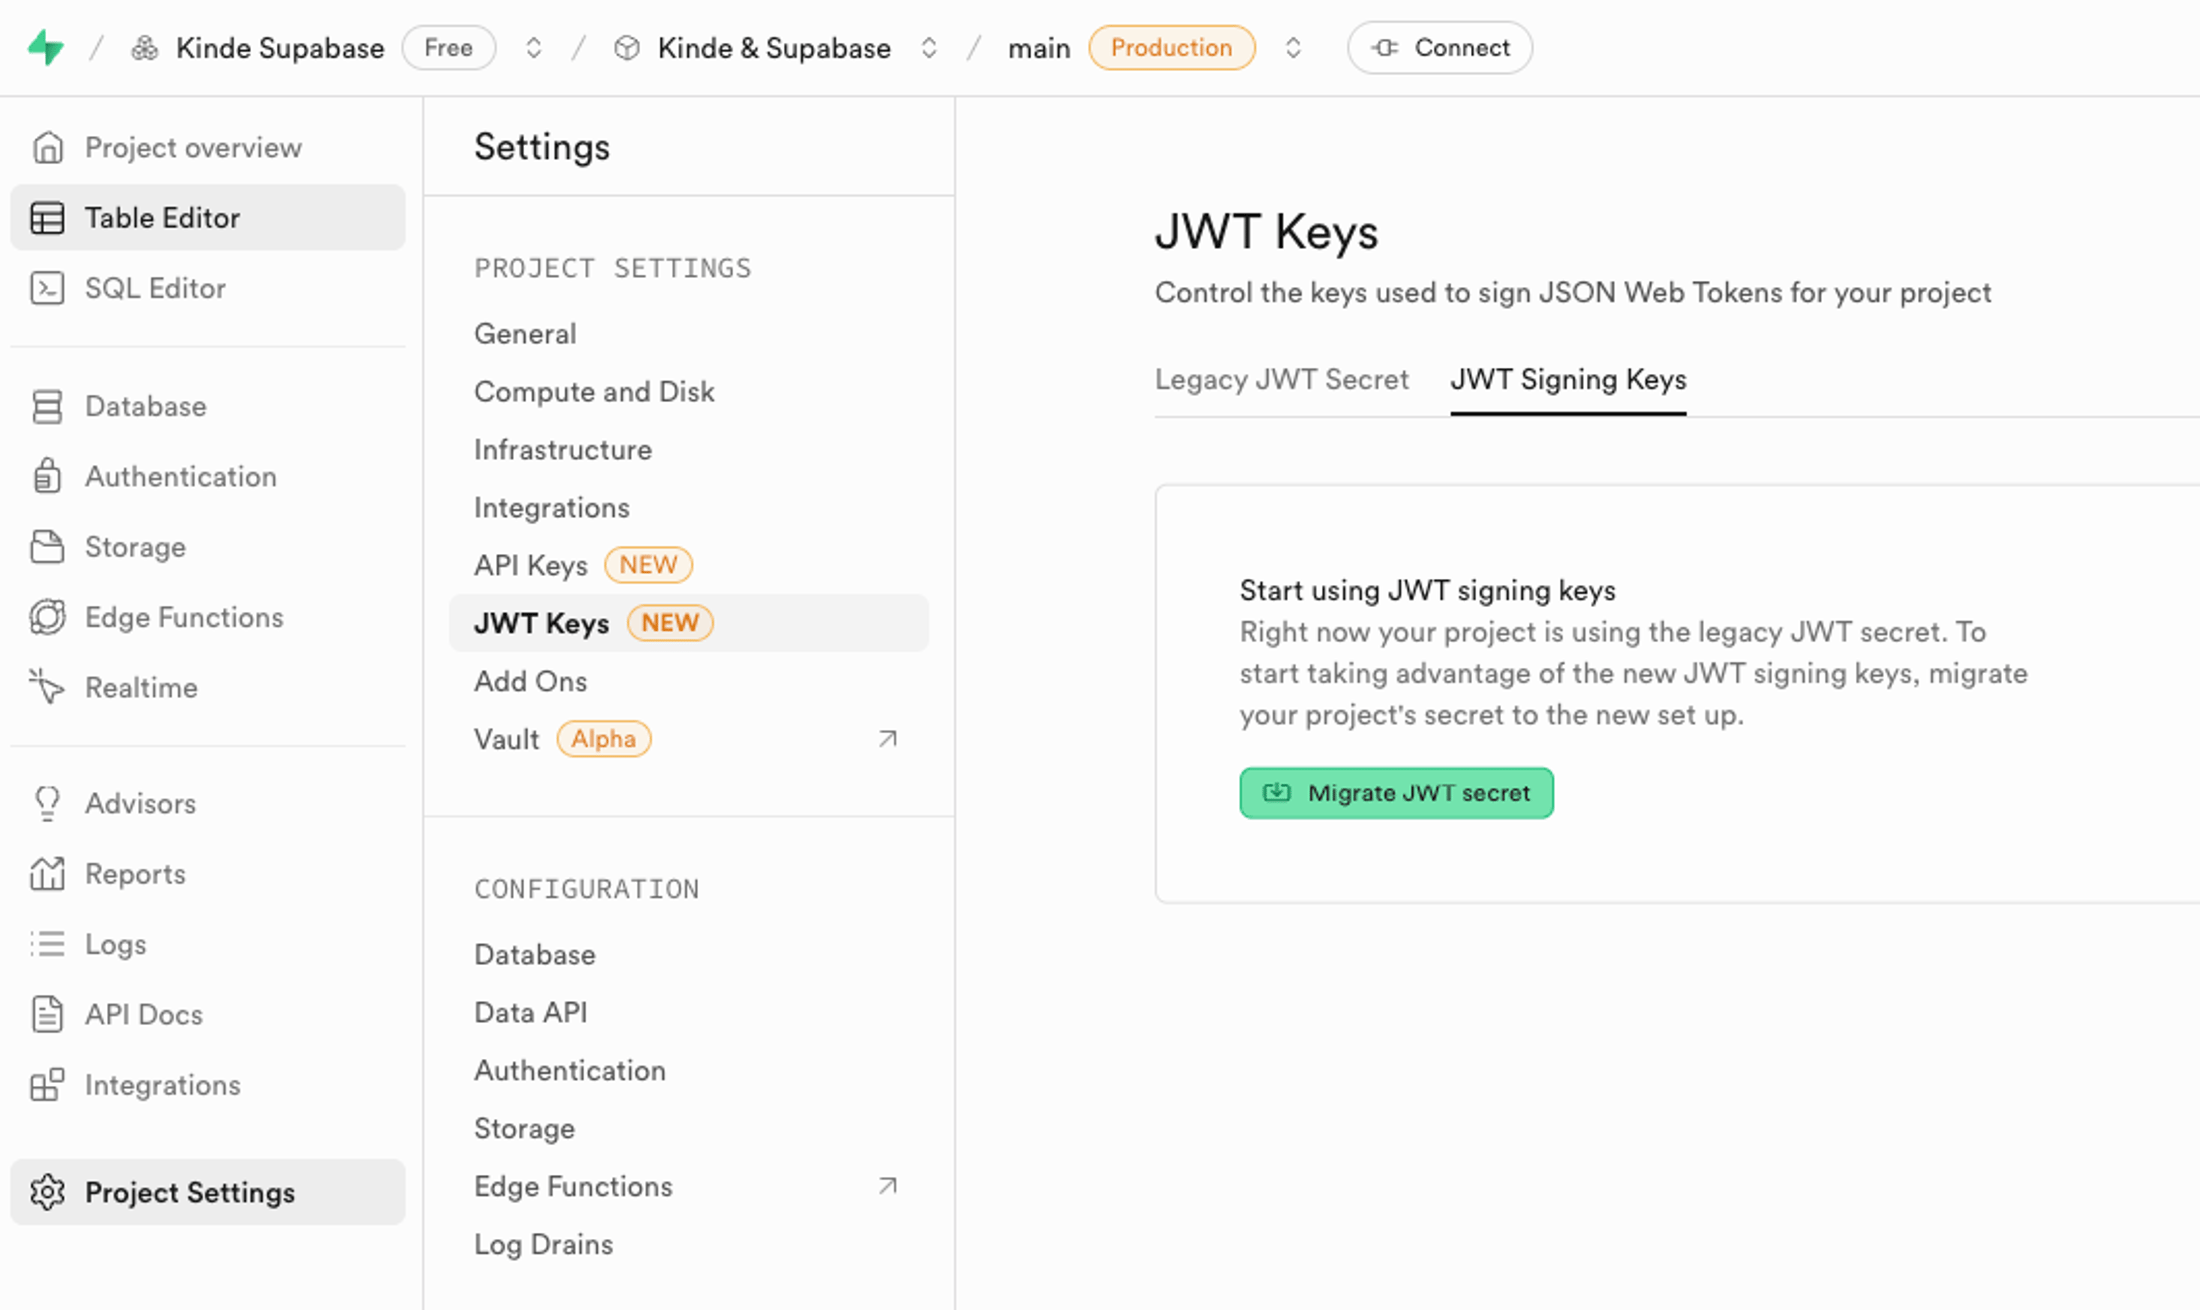Open the Realtime panel icon

tap(47, 687)
